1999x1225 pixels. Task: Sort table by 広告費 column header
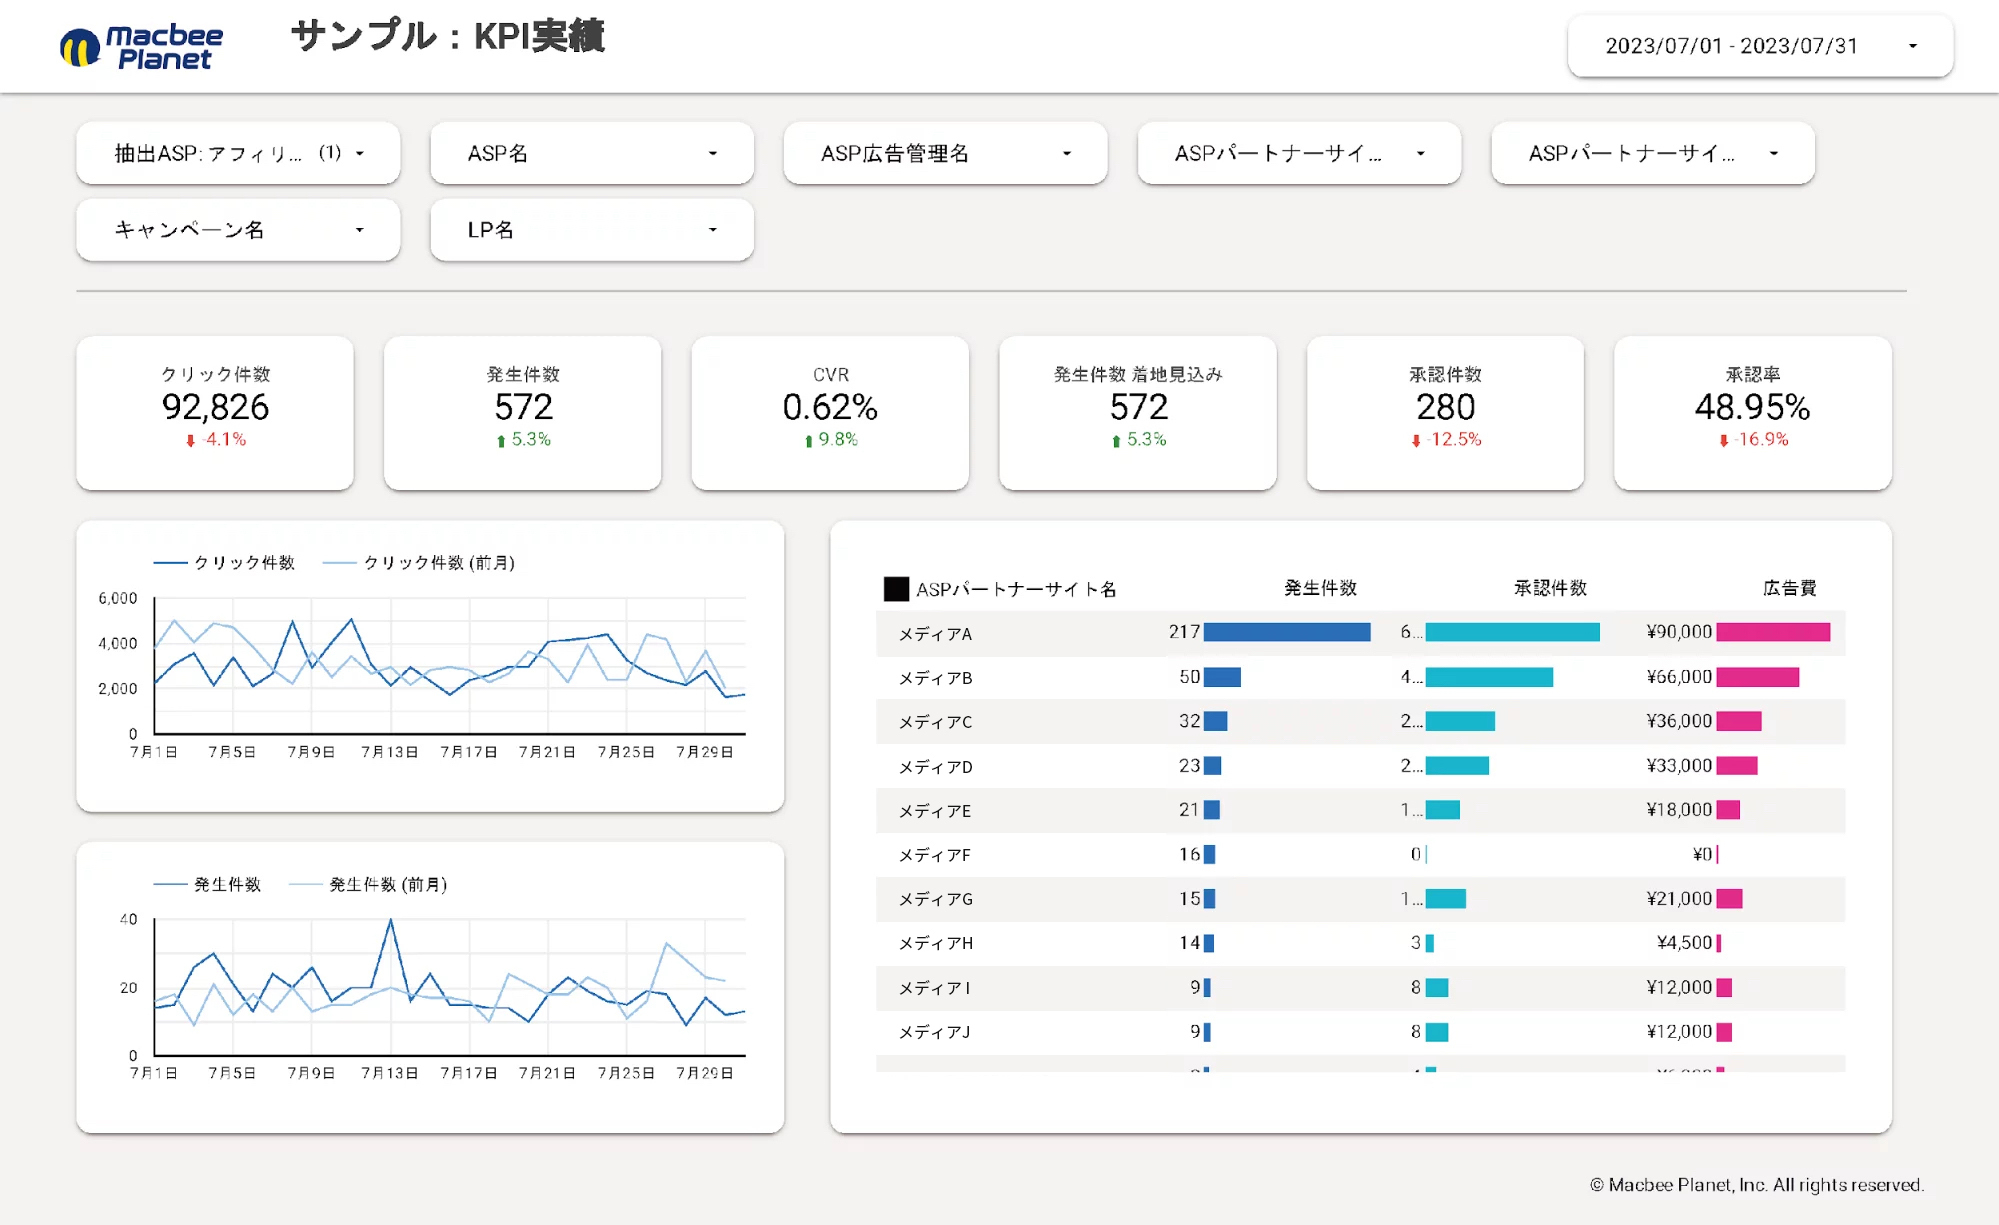click(x=1790, y=588)
